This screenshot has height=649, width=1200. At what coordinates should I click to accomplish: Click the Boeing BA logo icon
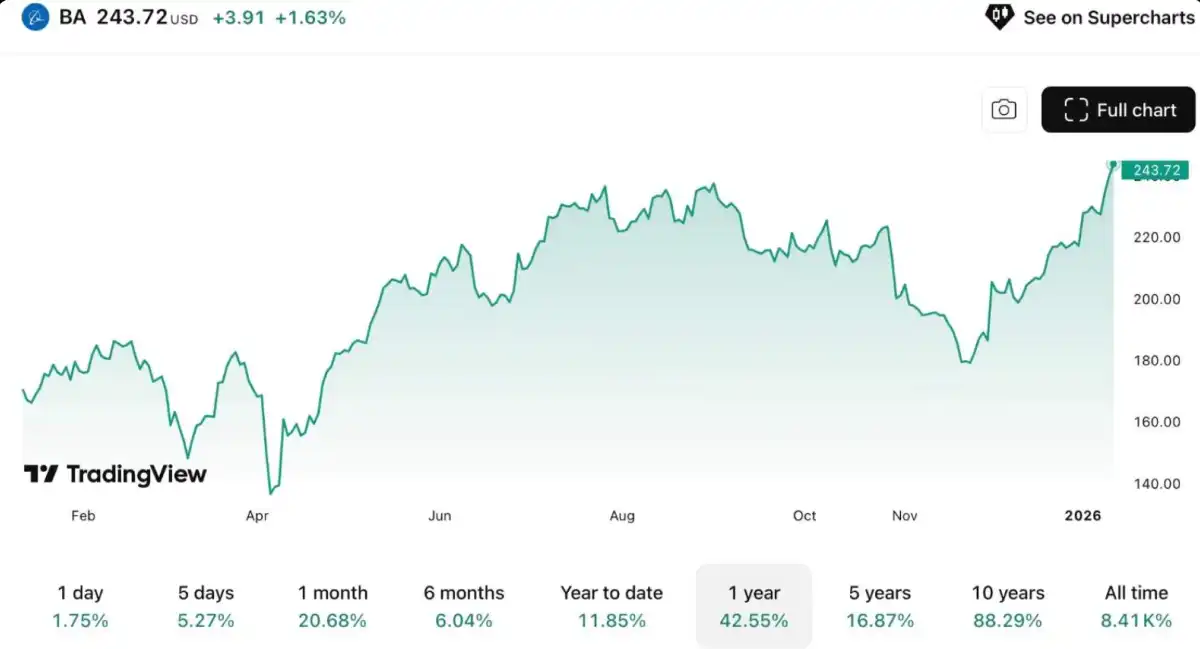35,17
